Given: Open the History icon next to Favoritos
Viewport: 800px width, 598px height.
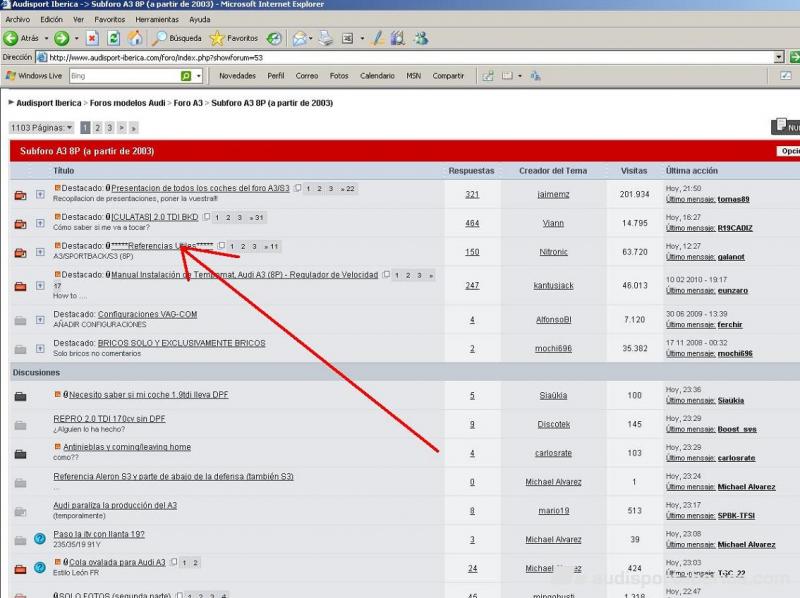Looking at the screenshot, I should tap(274, 38).
